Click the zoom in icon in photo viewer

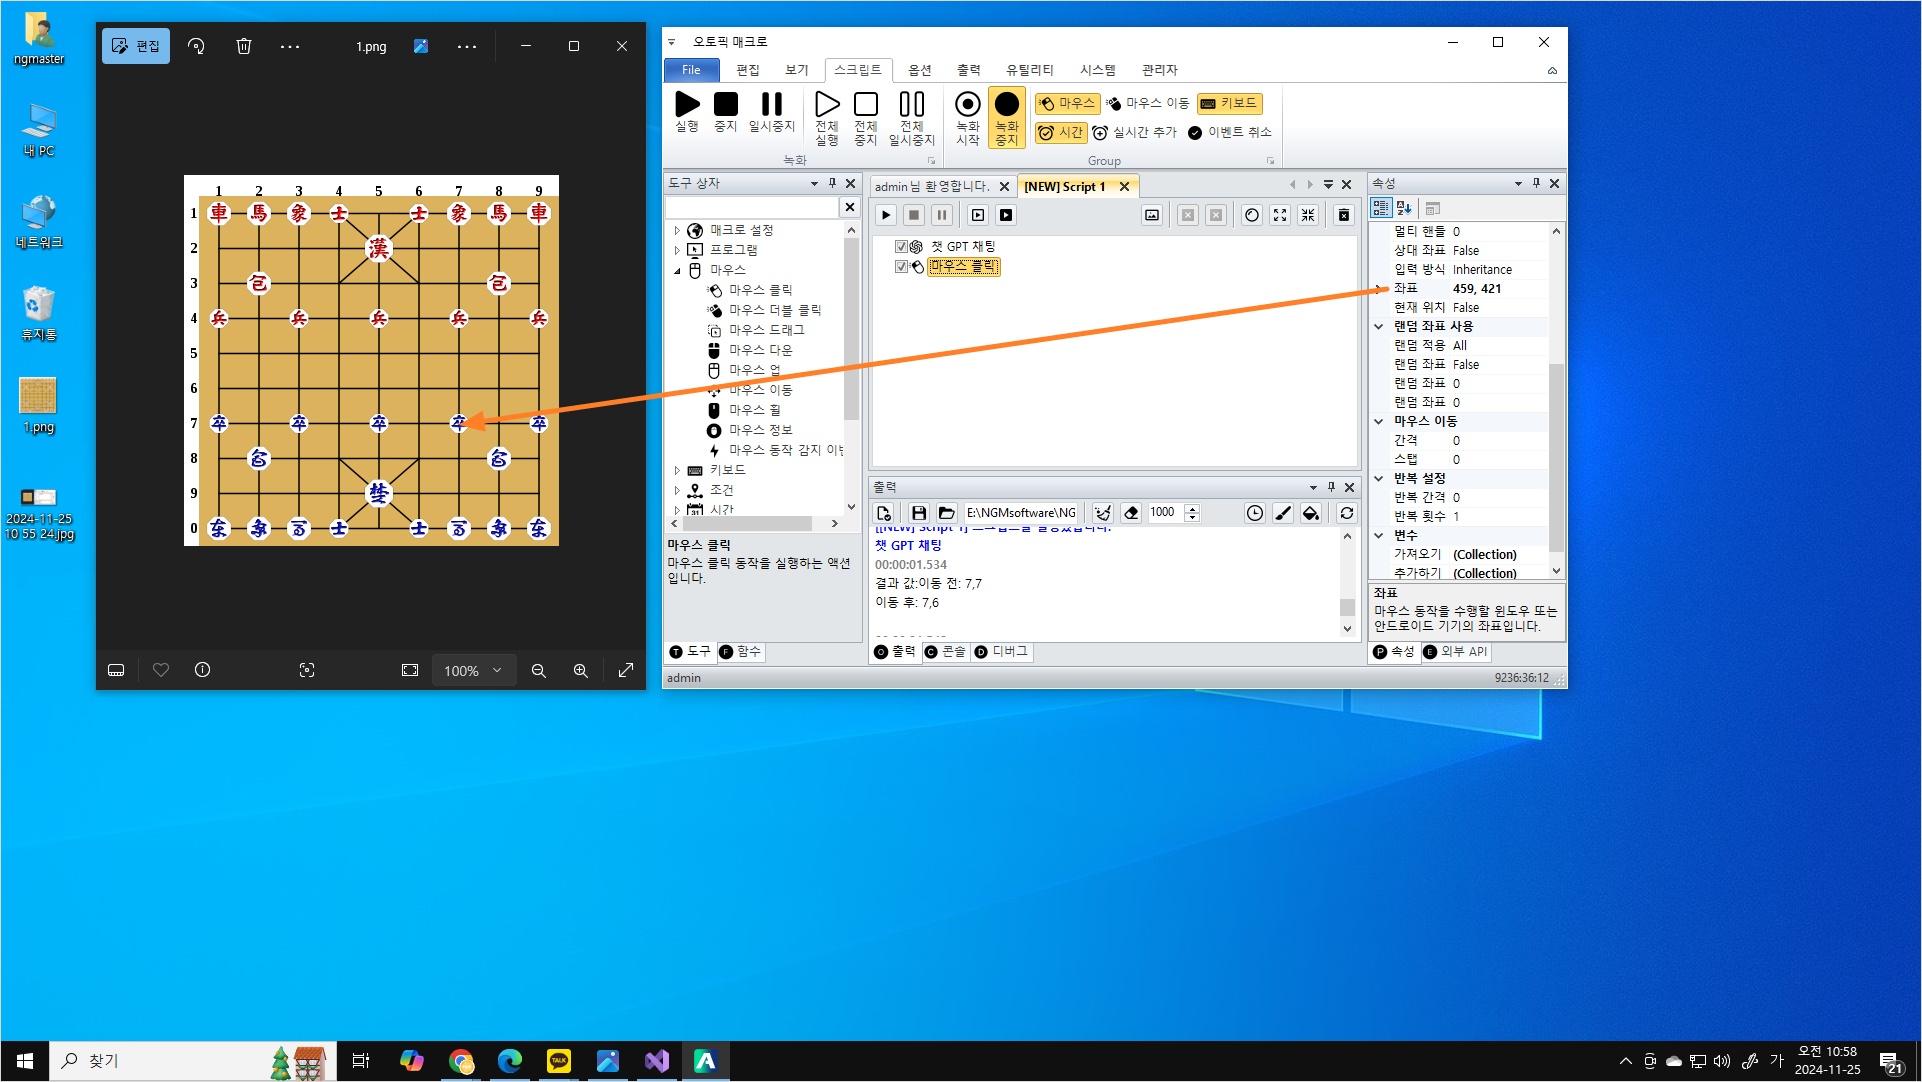click(580, 671)
